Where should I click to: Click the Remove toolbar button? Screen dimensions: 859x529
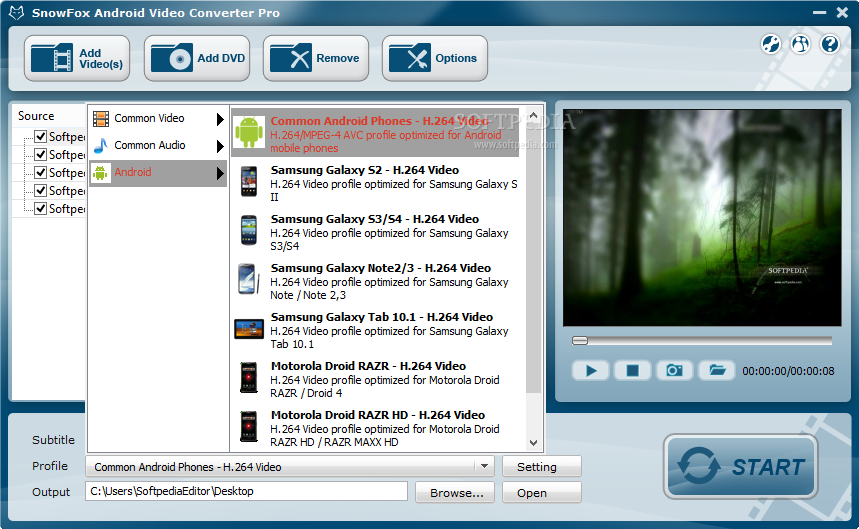point(316,58)
